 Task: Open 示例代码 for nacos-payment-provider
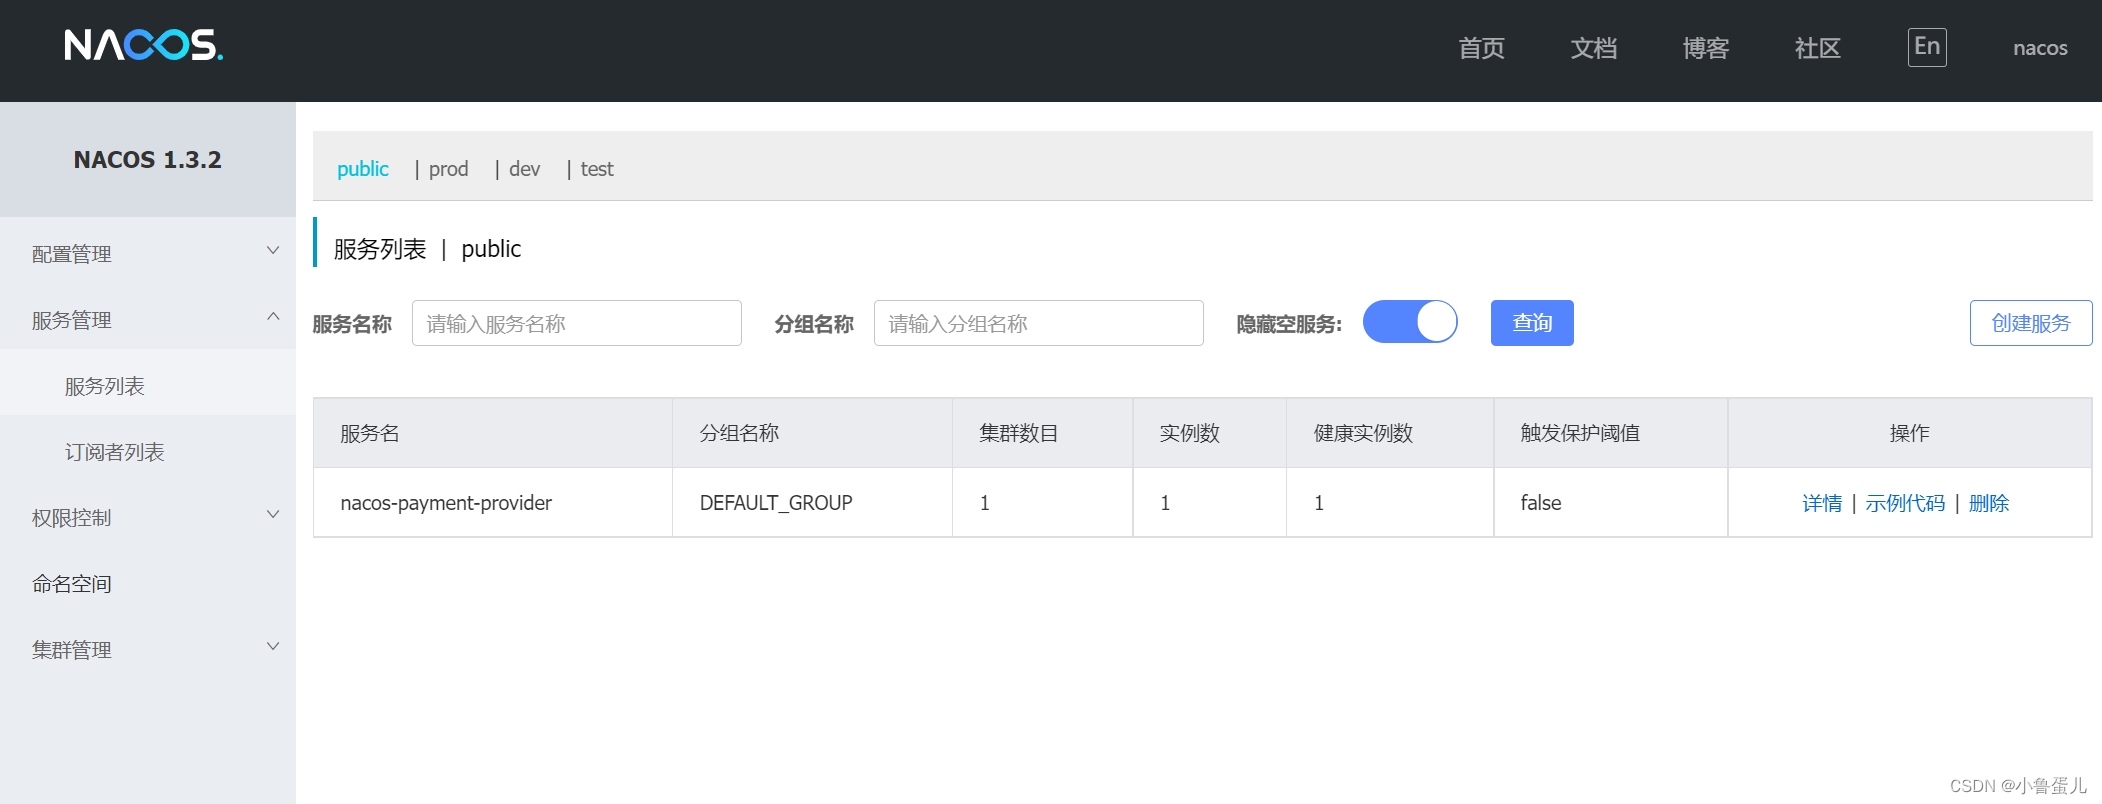1905,503
